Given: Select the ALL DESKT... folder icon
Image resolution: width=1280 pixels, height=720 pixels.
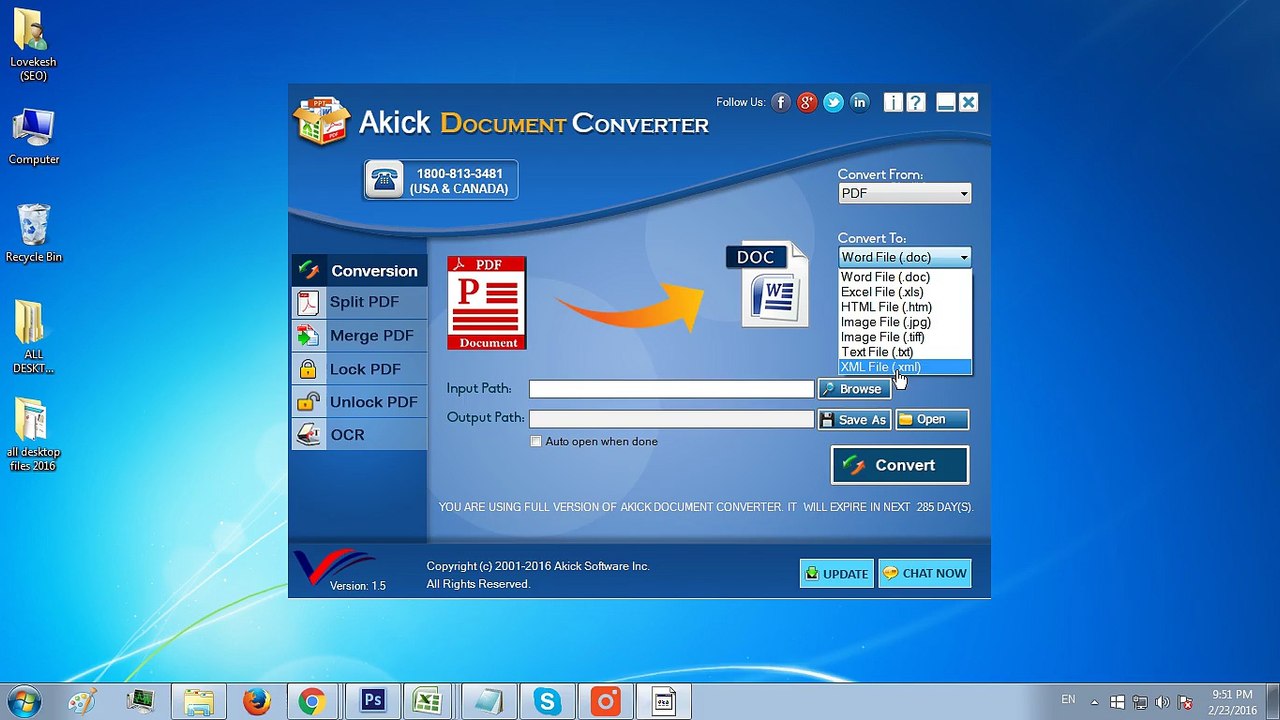Looking at the screenshot, I should click(33, 337).
